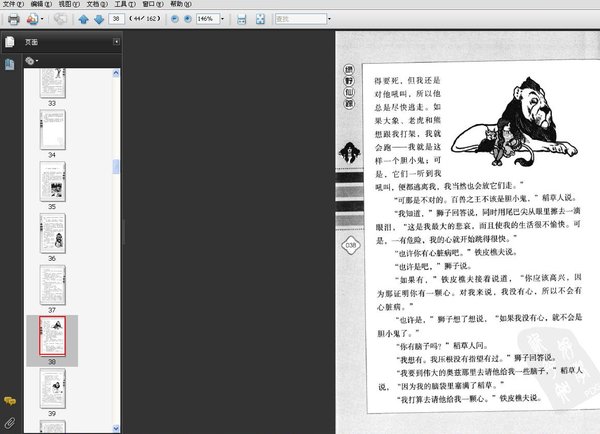Expand the dropdown arrow beside the collaborate icon
The width and height of the screenshot is (600, 434).
pyautogui.click(x=42, y=19)
